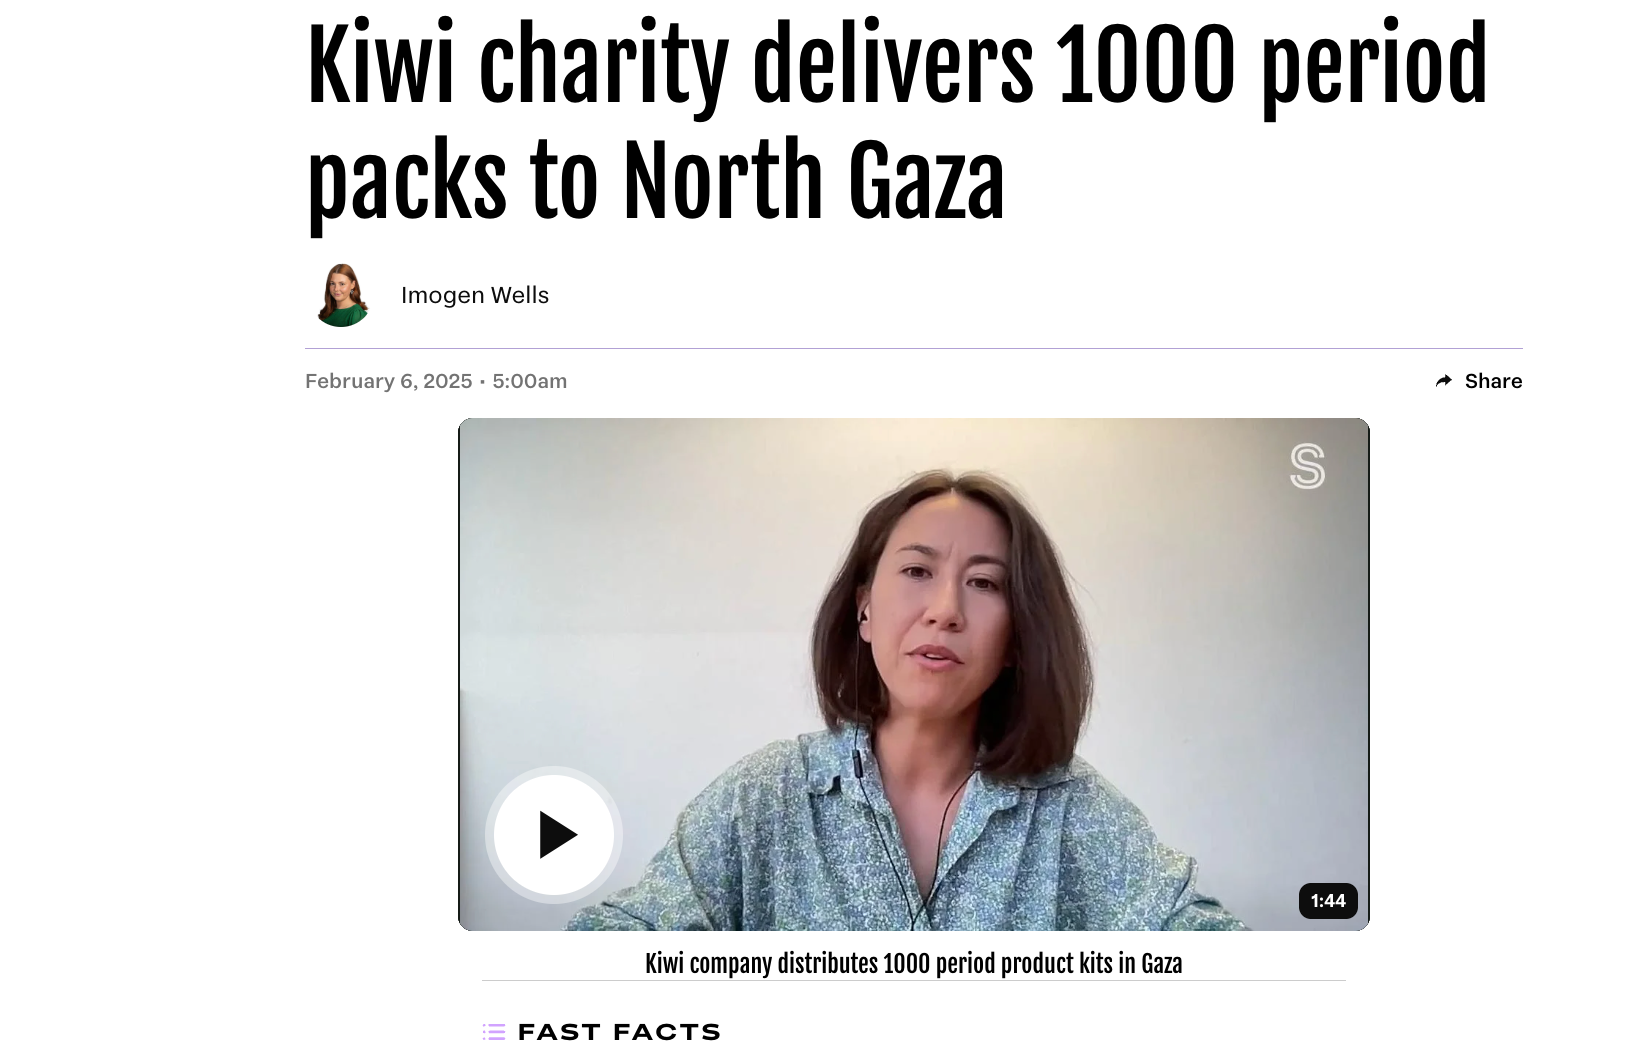Screen dimensions: 1630x1046
Task: Click the word Kiwi in the main headline
Action: pyautogui.click(x=380, y=65)
